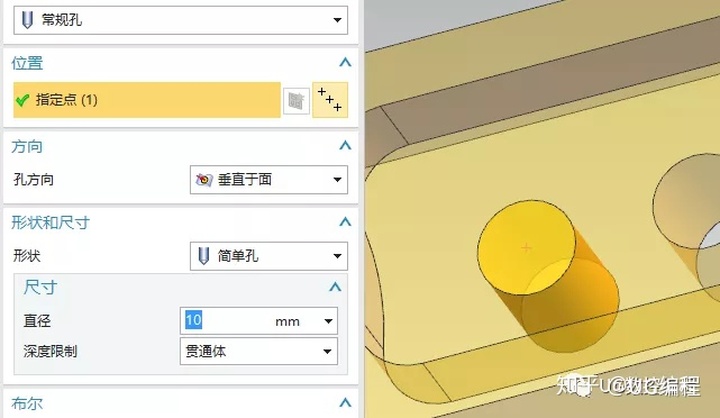Select the 指定点 (1) highlighted row
This screenshot has height=418, width=720.
(147, 100)
